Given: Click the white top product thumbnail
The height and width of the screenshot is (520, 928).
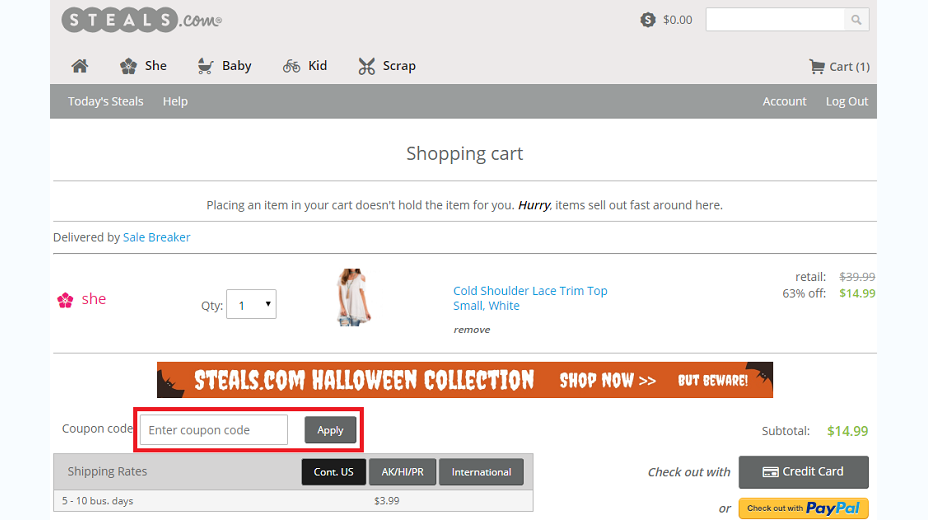Looking at the screenshot, I should pos(354,298).
